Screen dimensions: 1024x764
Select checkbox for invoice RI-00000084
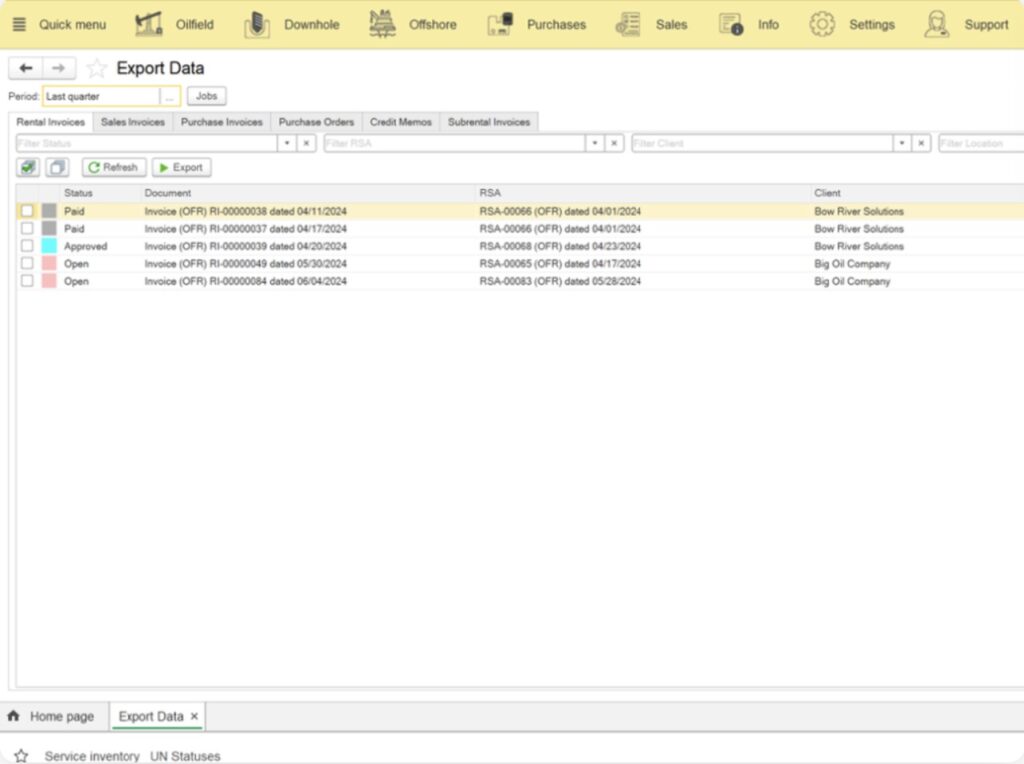[27, 281]
